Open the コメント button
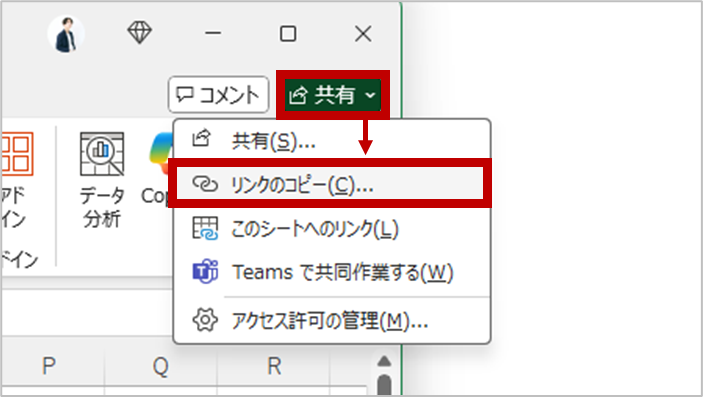 tap(218, 95)
